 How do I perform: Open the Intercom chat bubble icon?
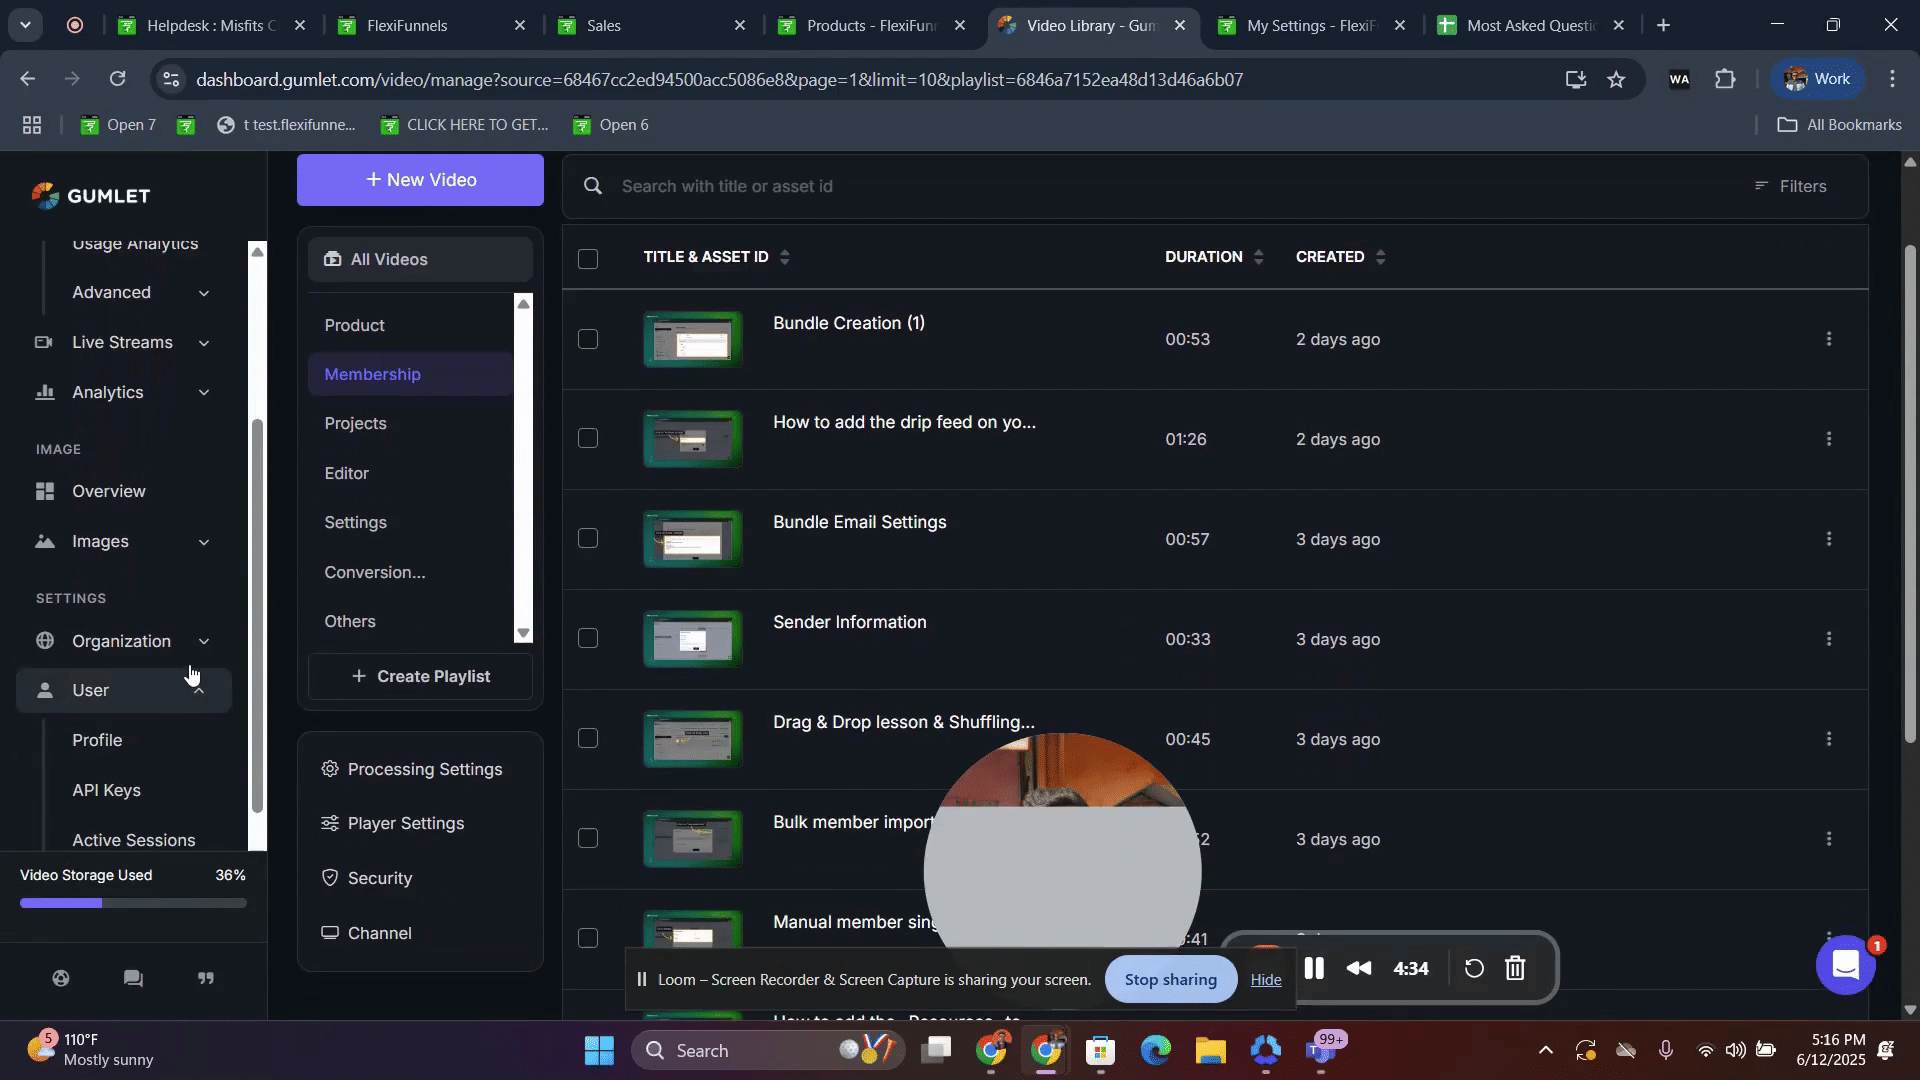click(x=1845, y=965)
